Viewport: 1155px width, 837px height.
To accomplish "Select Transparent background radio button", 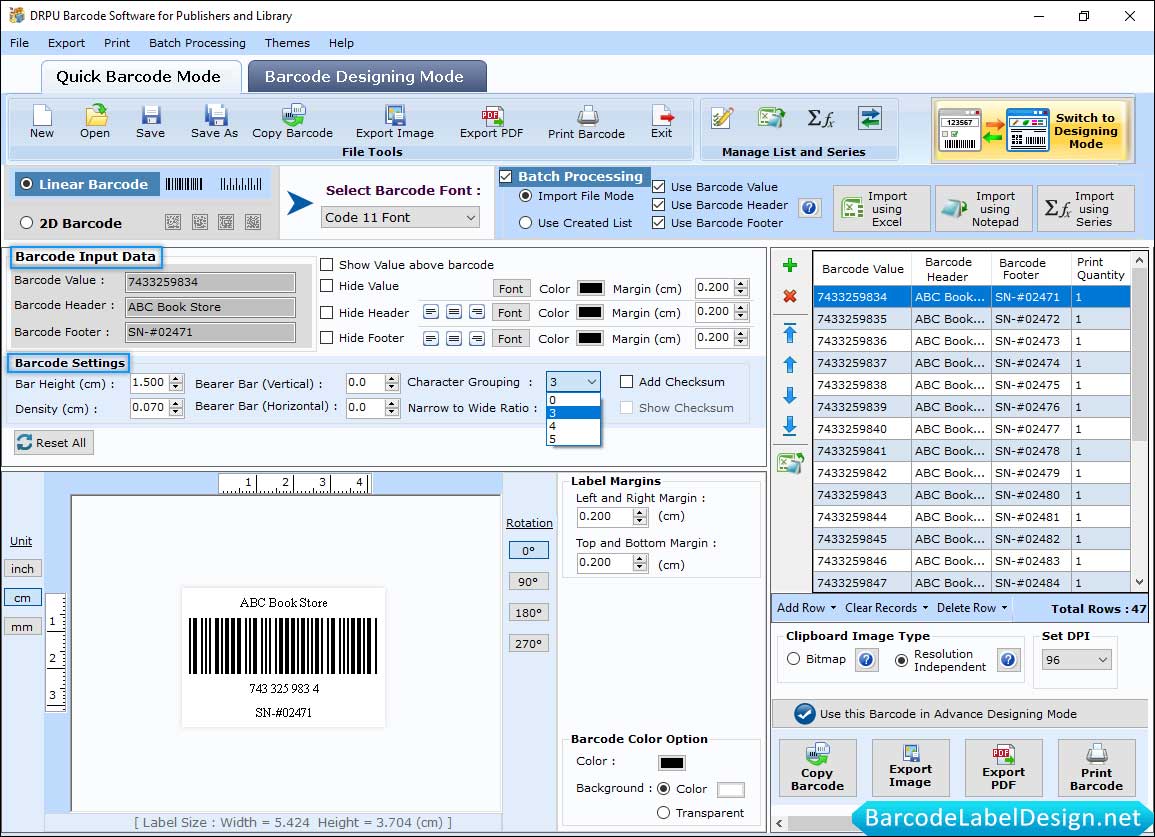I will pyautogui.click(x=663, y=813).
